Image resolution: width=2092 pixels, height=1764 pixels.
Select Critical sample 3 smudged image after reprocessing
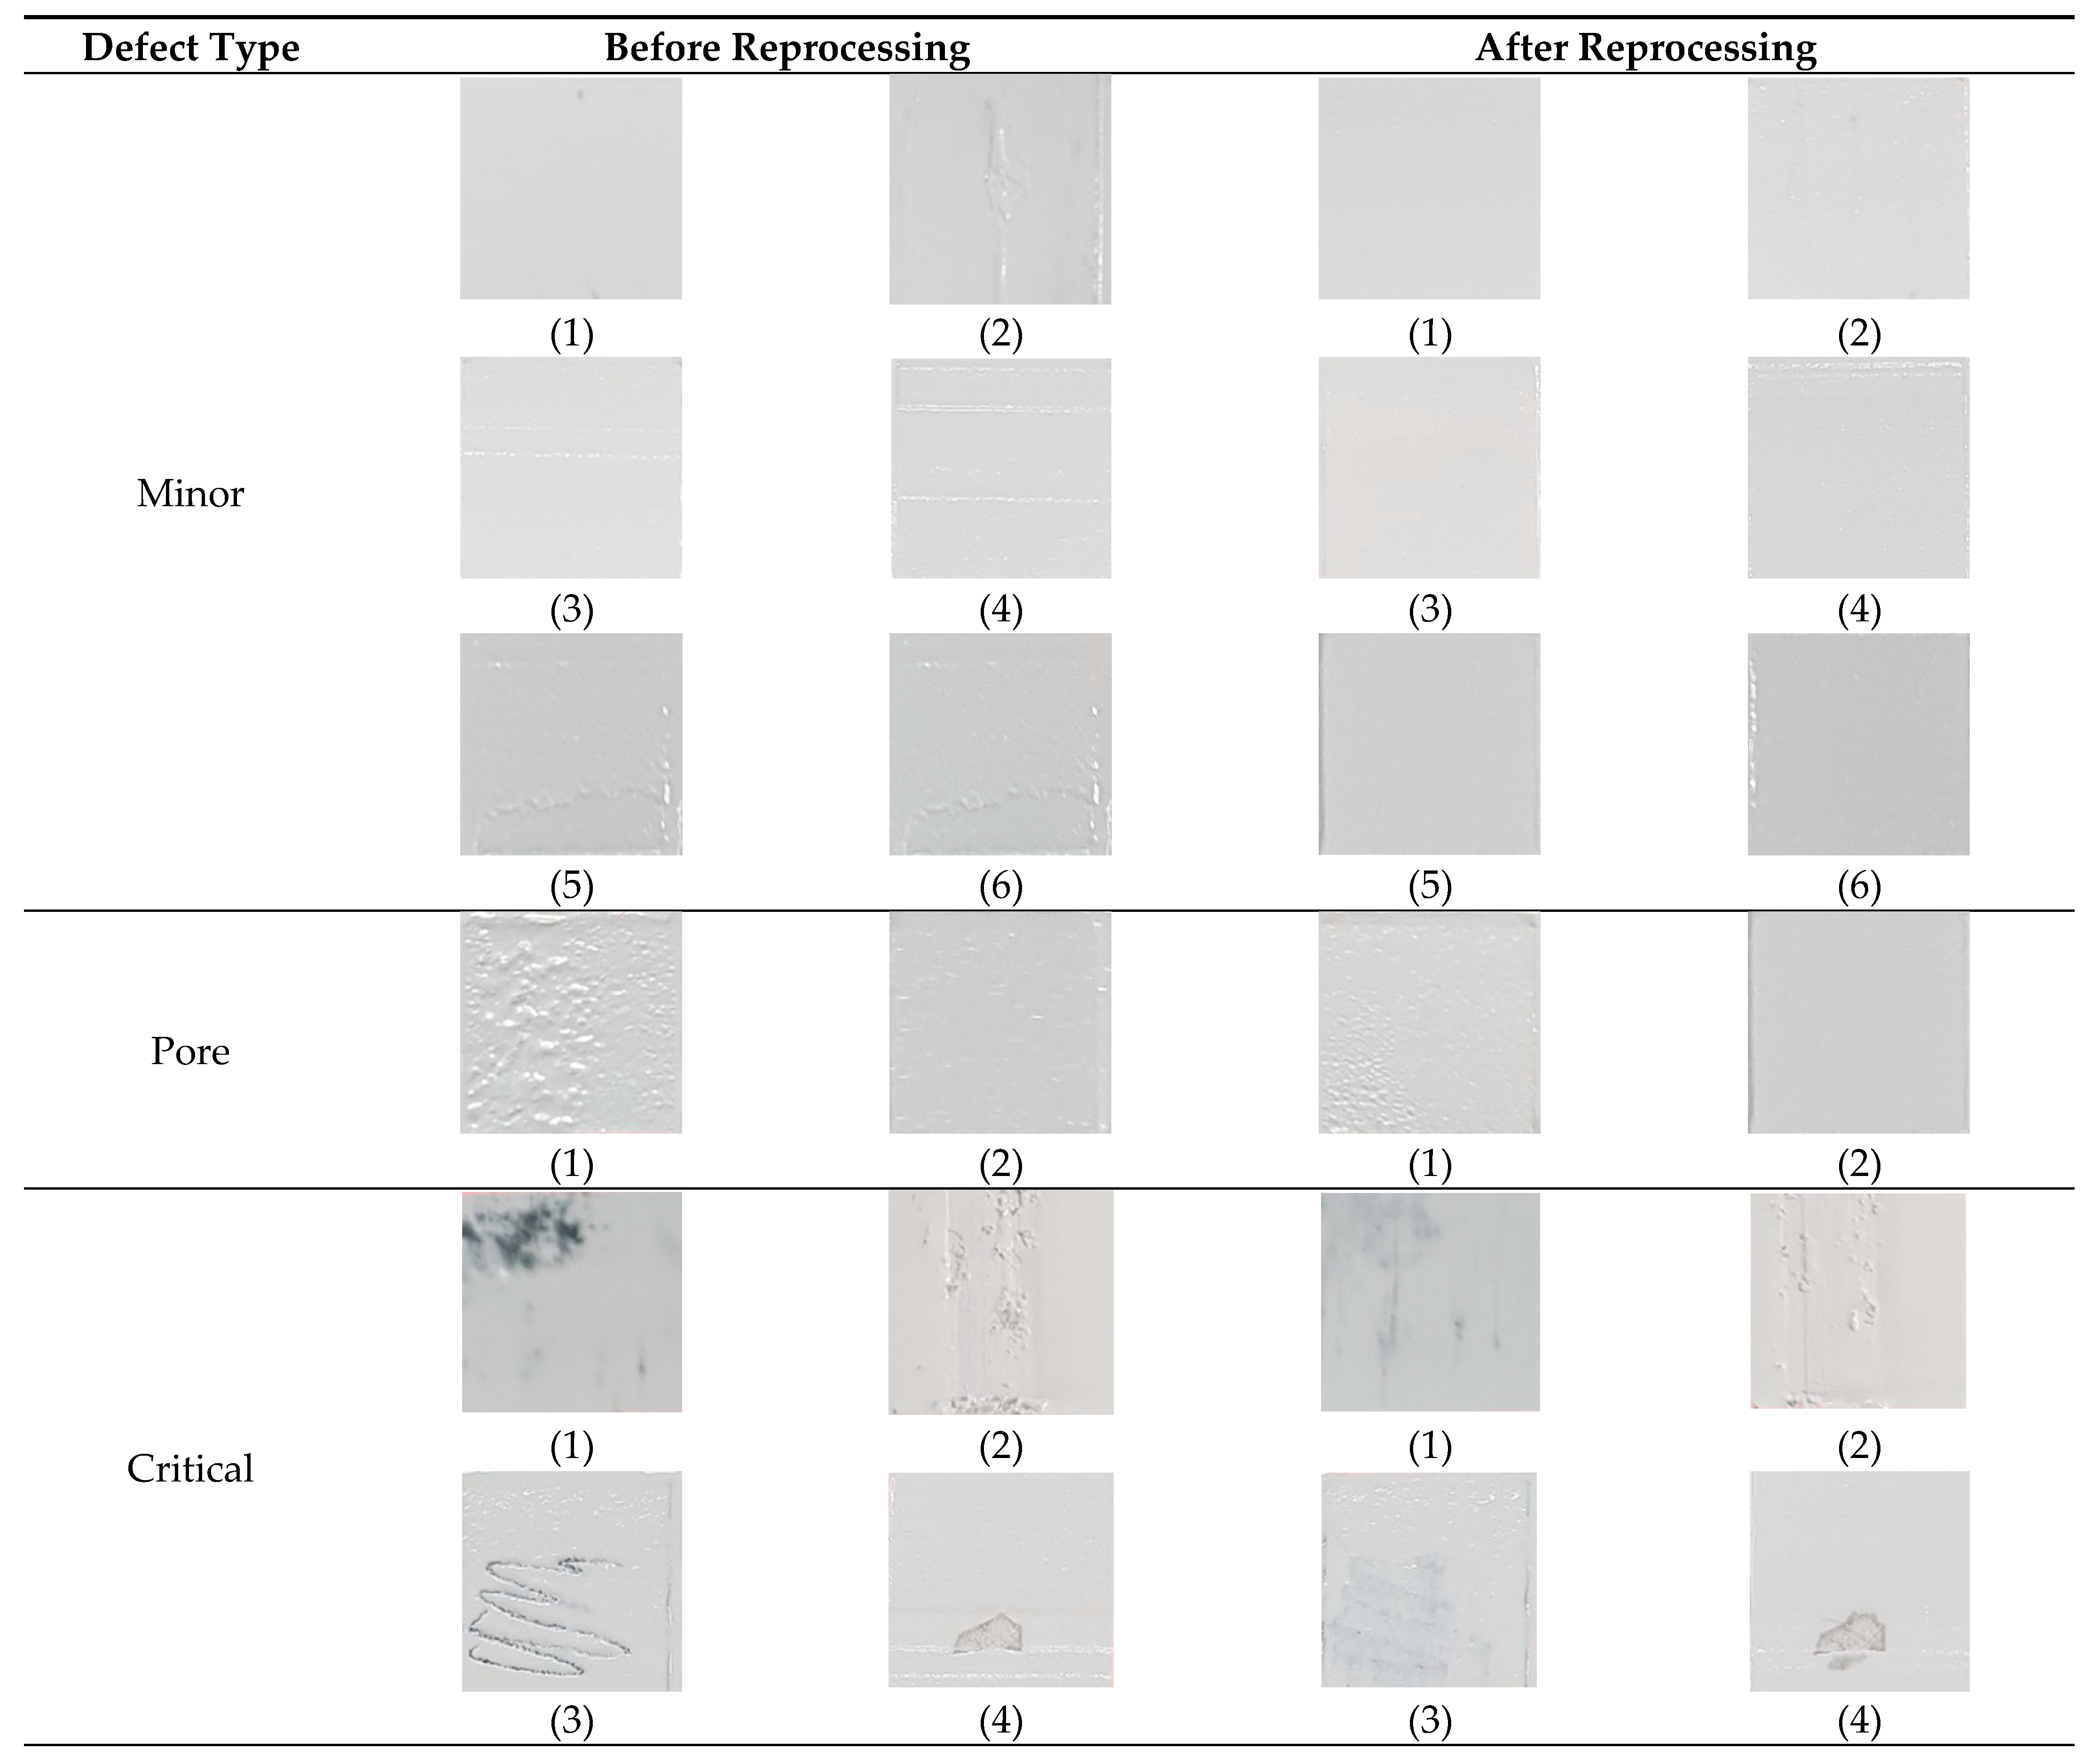click(1429, 1580)
